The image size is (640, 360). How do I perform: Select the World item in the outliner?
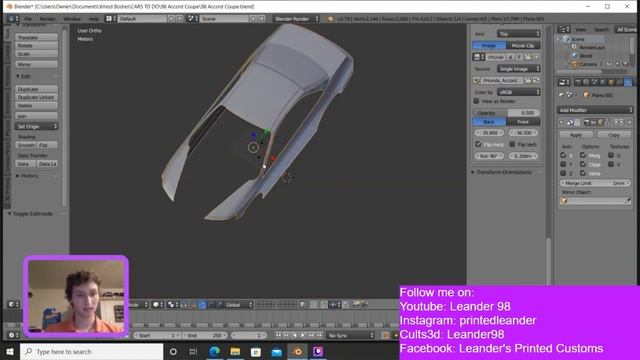tap(585, 56)
